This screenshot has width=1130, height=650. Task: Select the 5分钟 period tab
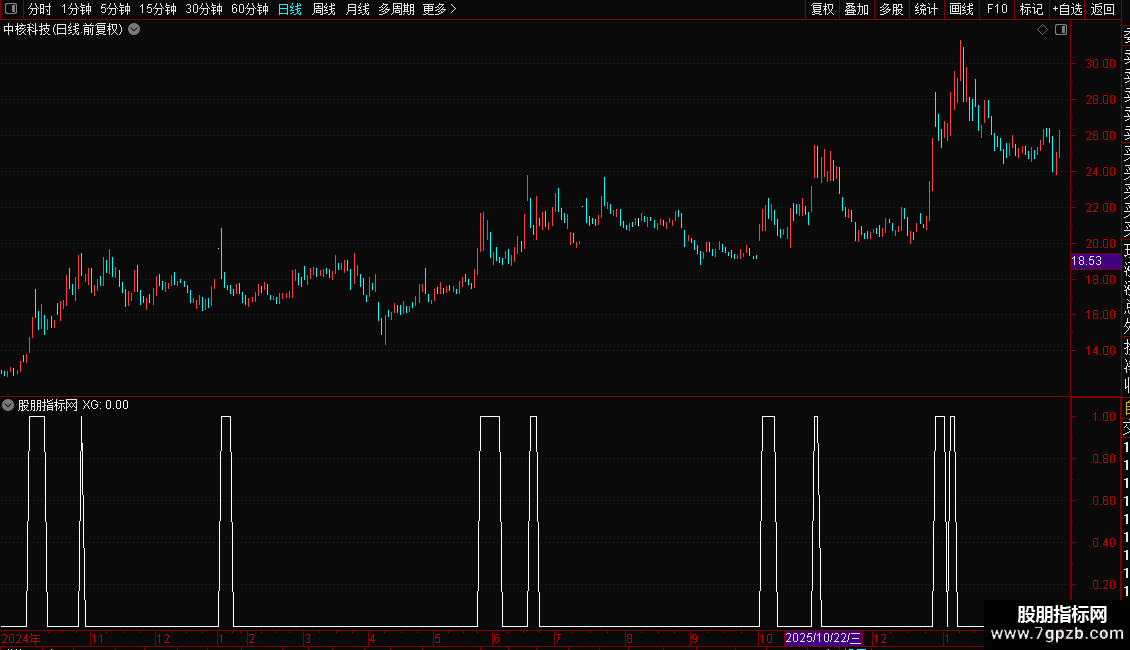coord(115,9)
